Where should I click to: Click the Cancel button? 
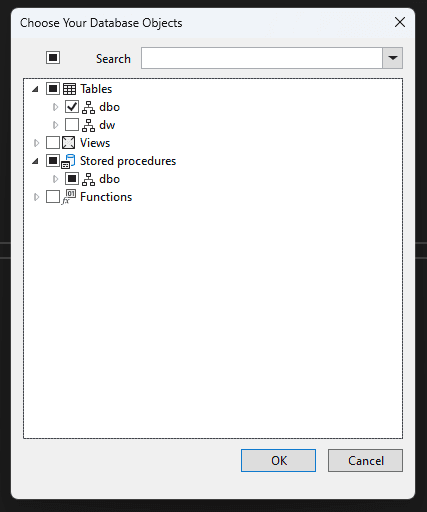(365, 460)
